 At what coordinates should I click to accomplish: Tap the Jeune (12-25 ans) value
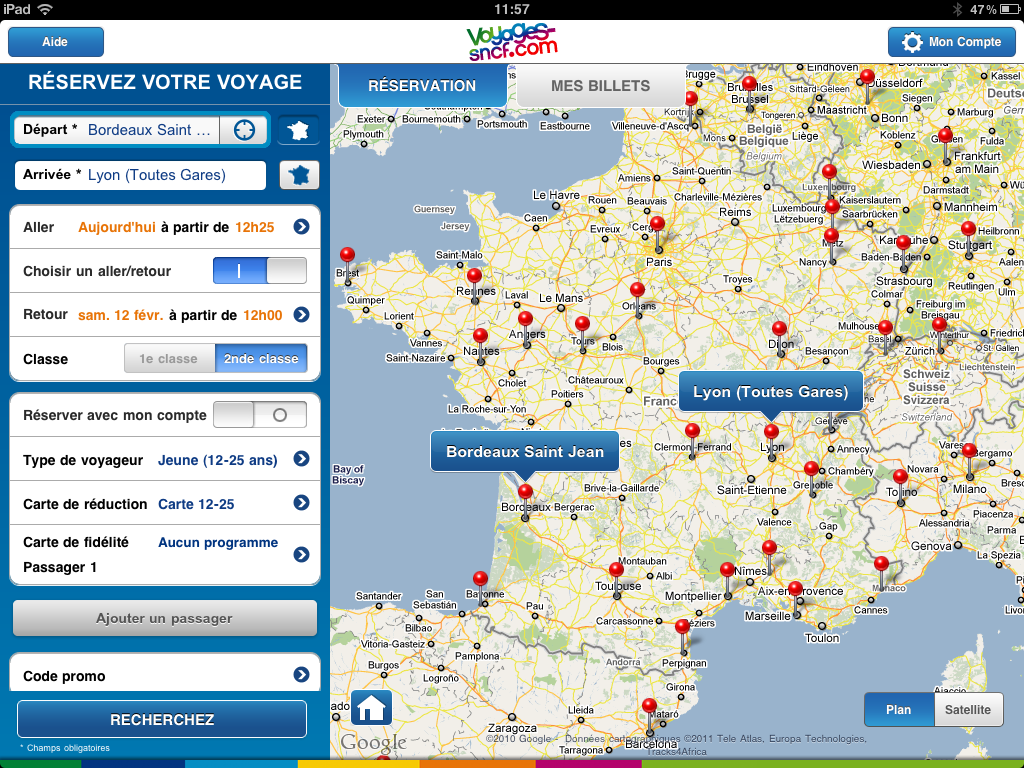click(x=217, y=460)
